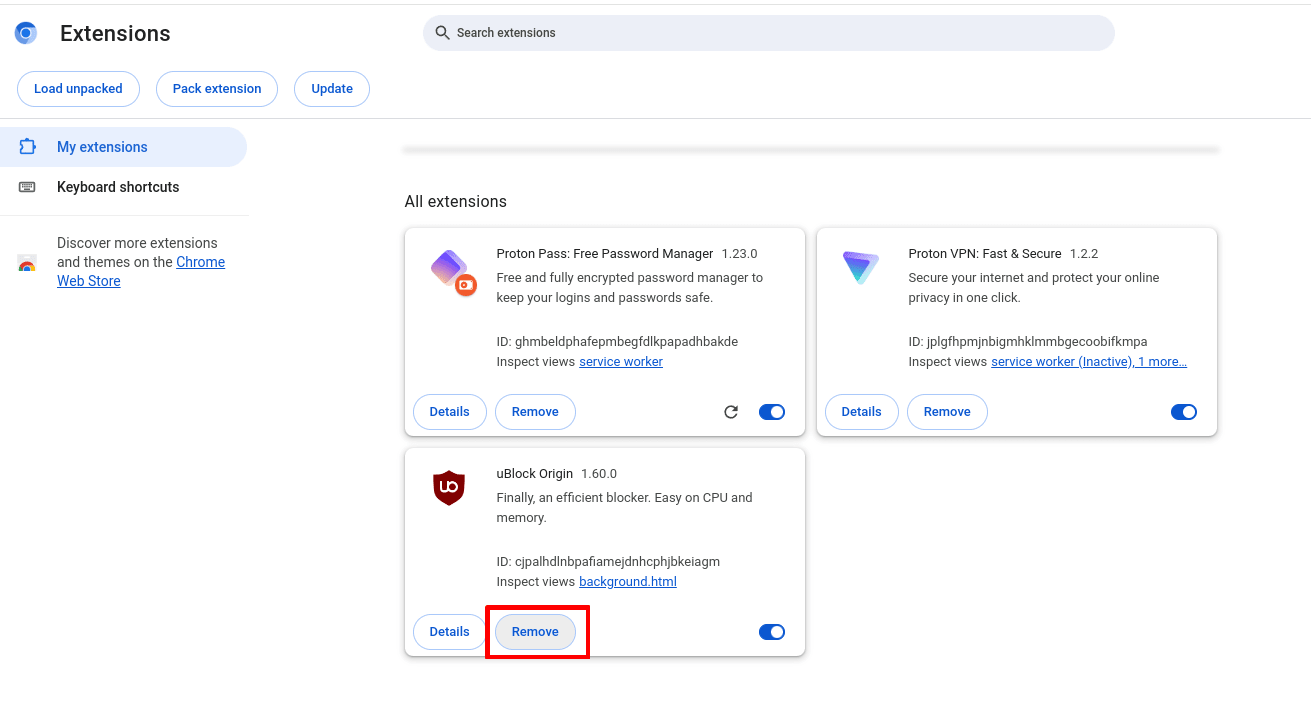
Task: Click the uBlock Origin name text
Action: [x=535, y=474]
